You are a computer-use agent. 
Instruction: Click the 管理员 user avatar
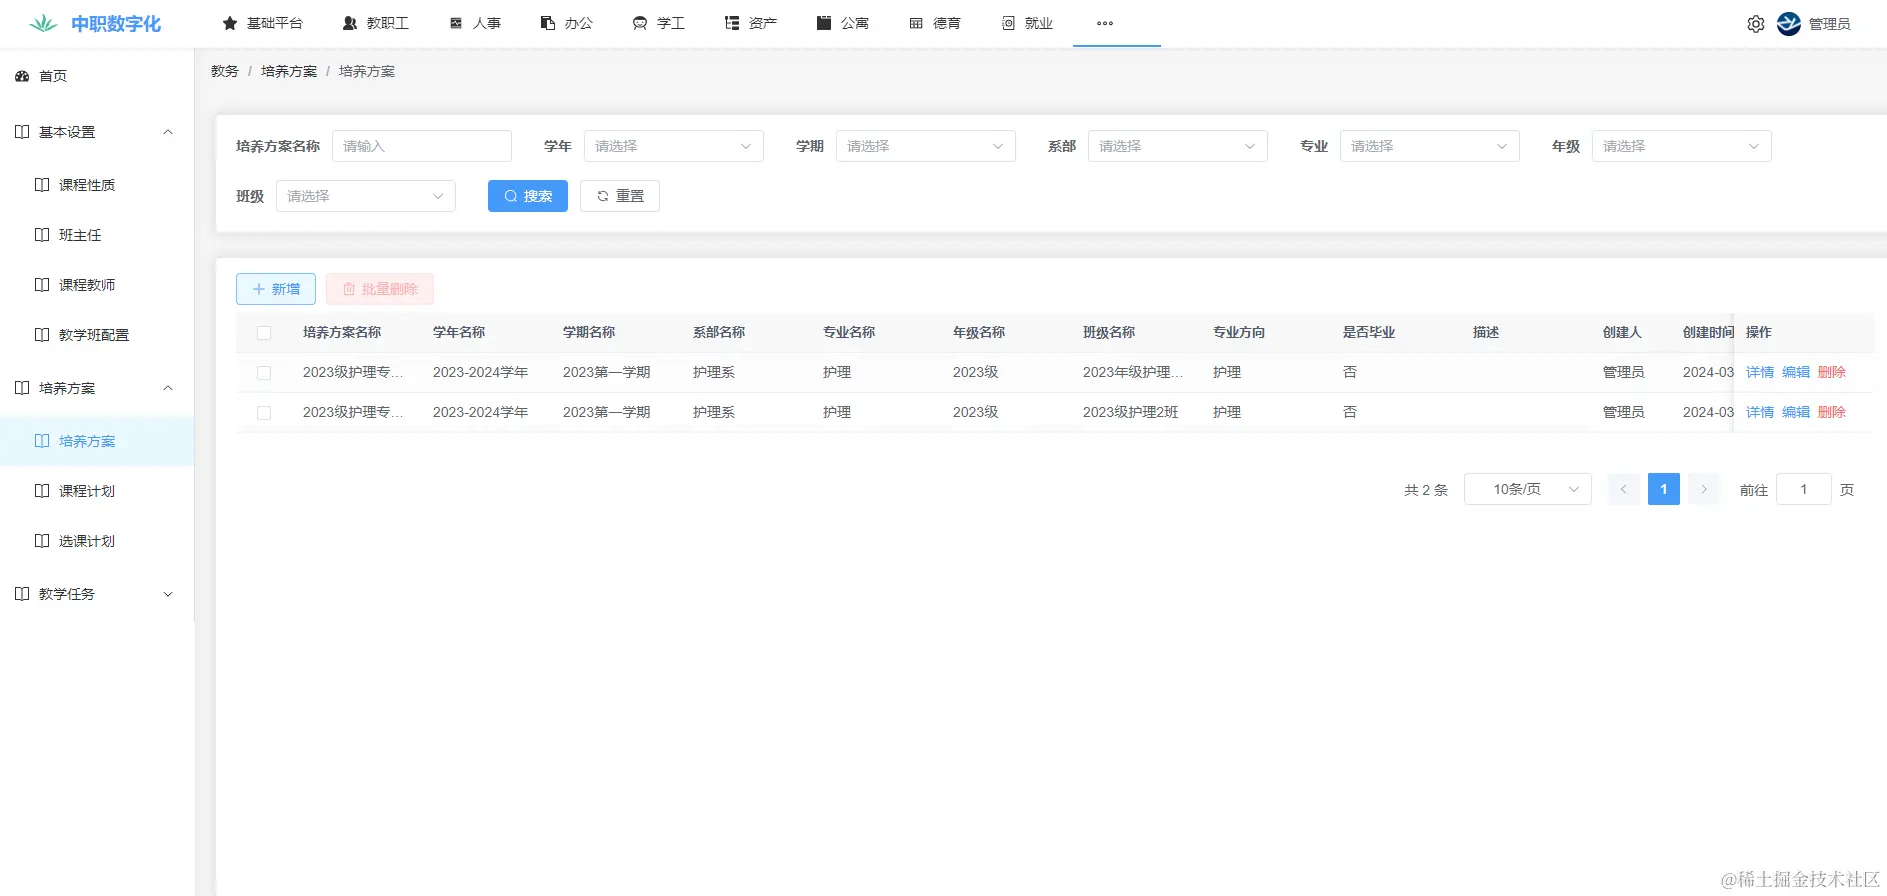(x=1789, y=24)
